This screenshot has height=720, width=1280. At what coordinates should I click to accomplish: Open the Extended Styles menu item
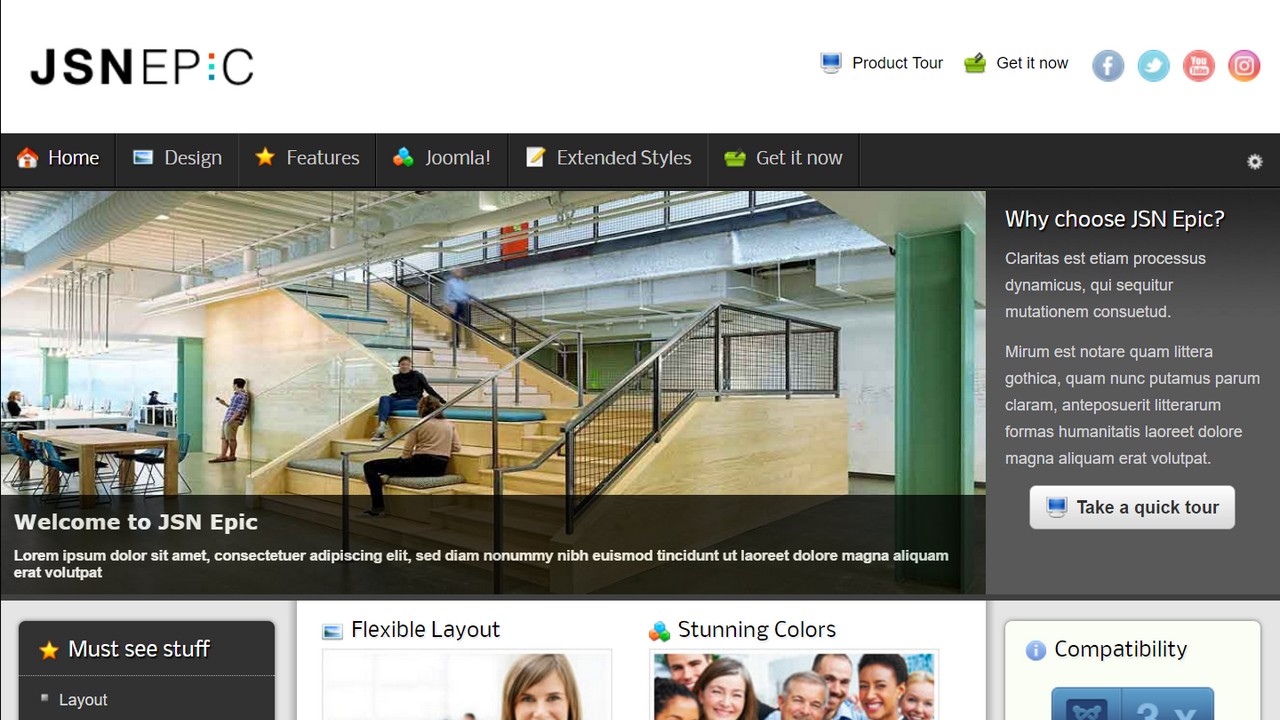coord(609,158)
